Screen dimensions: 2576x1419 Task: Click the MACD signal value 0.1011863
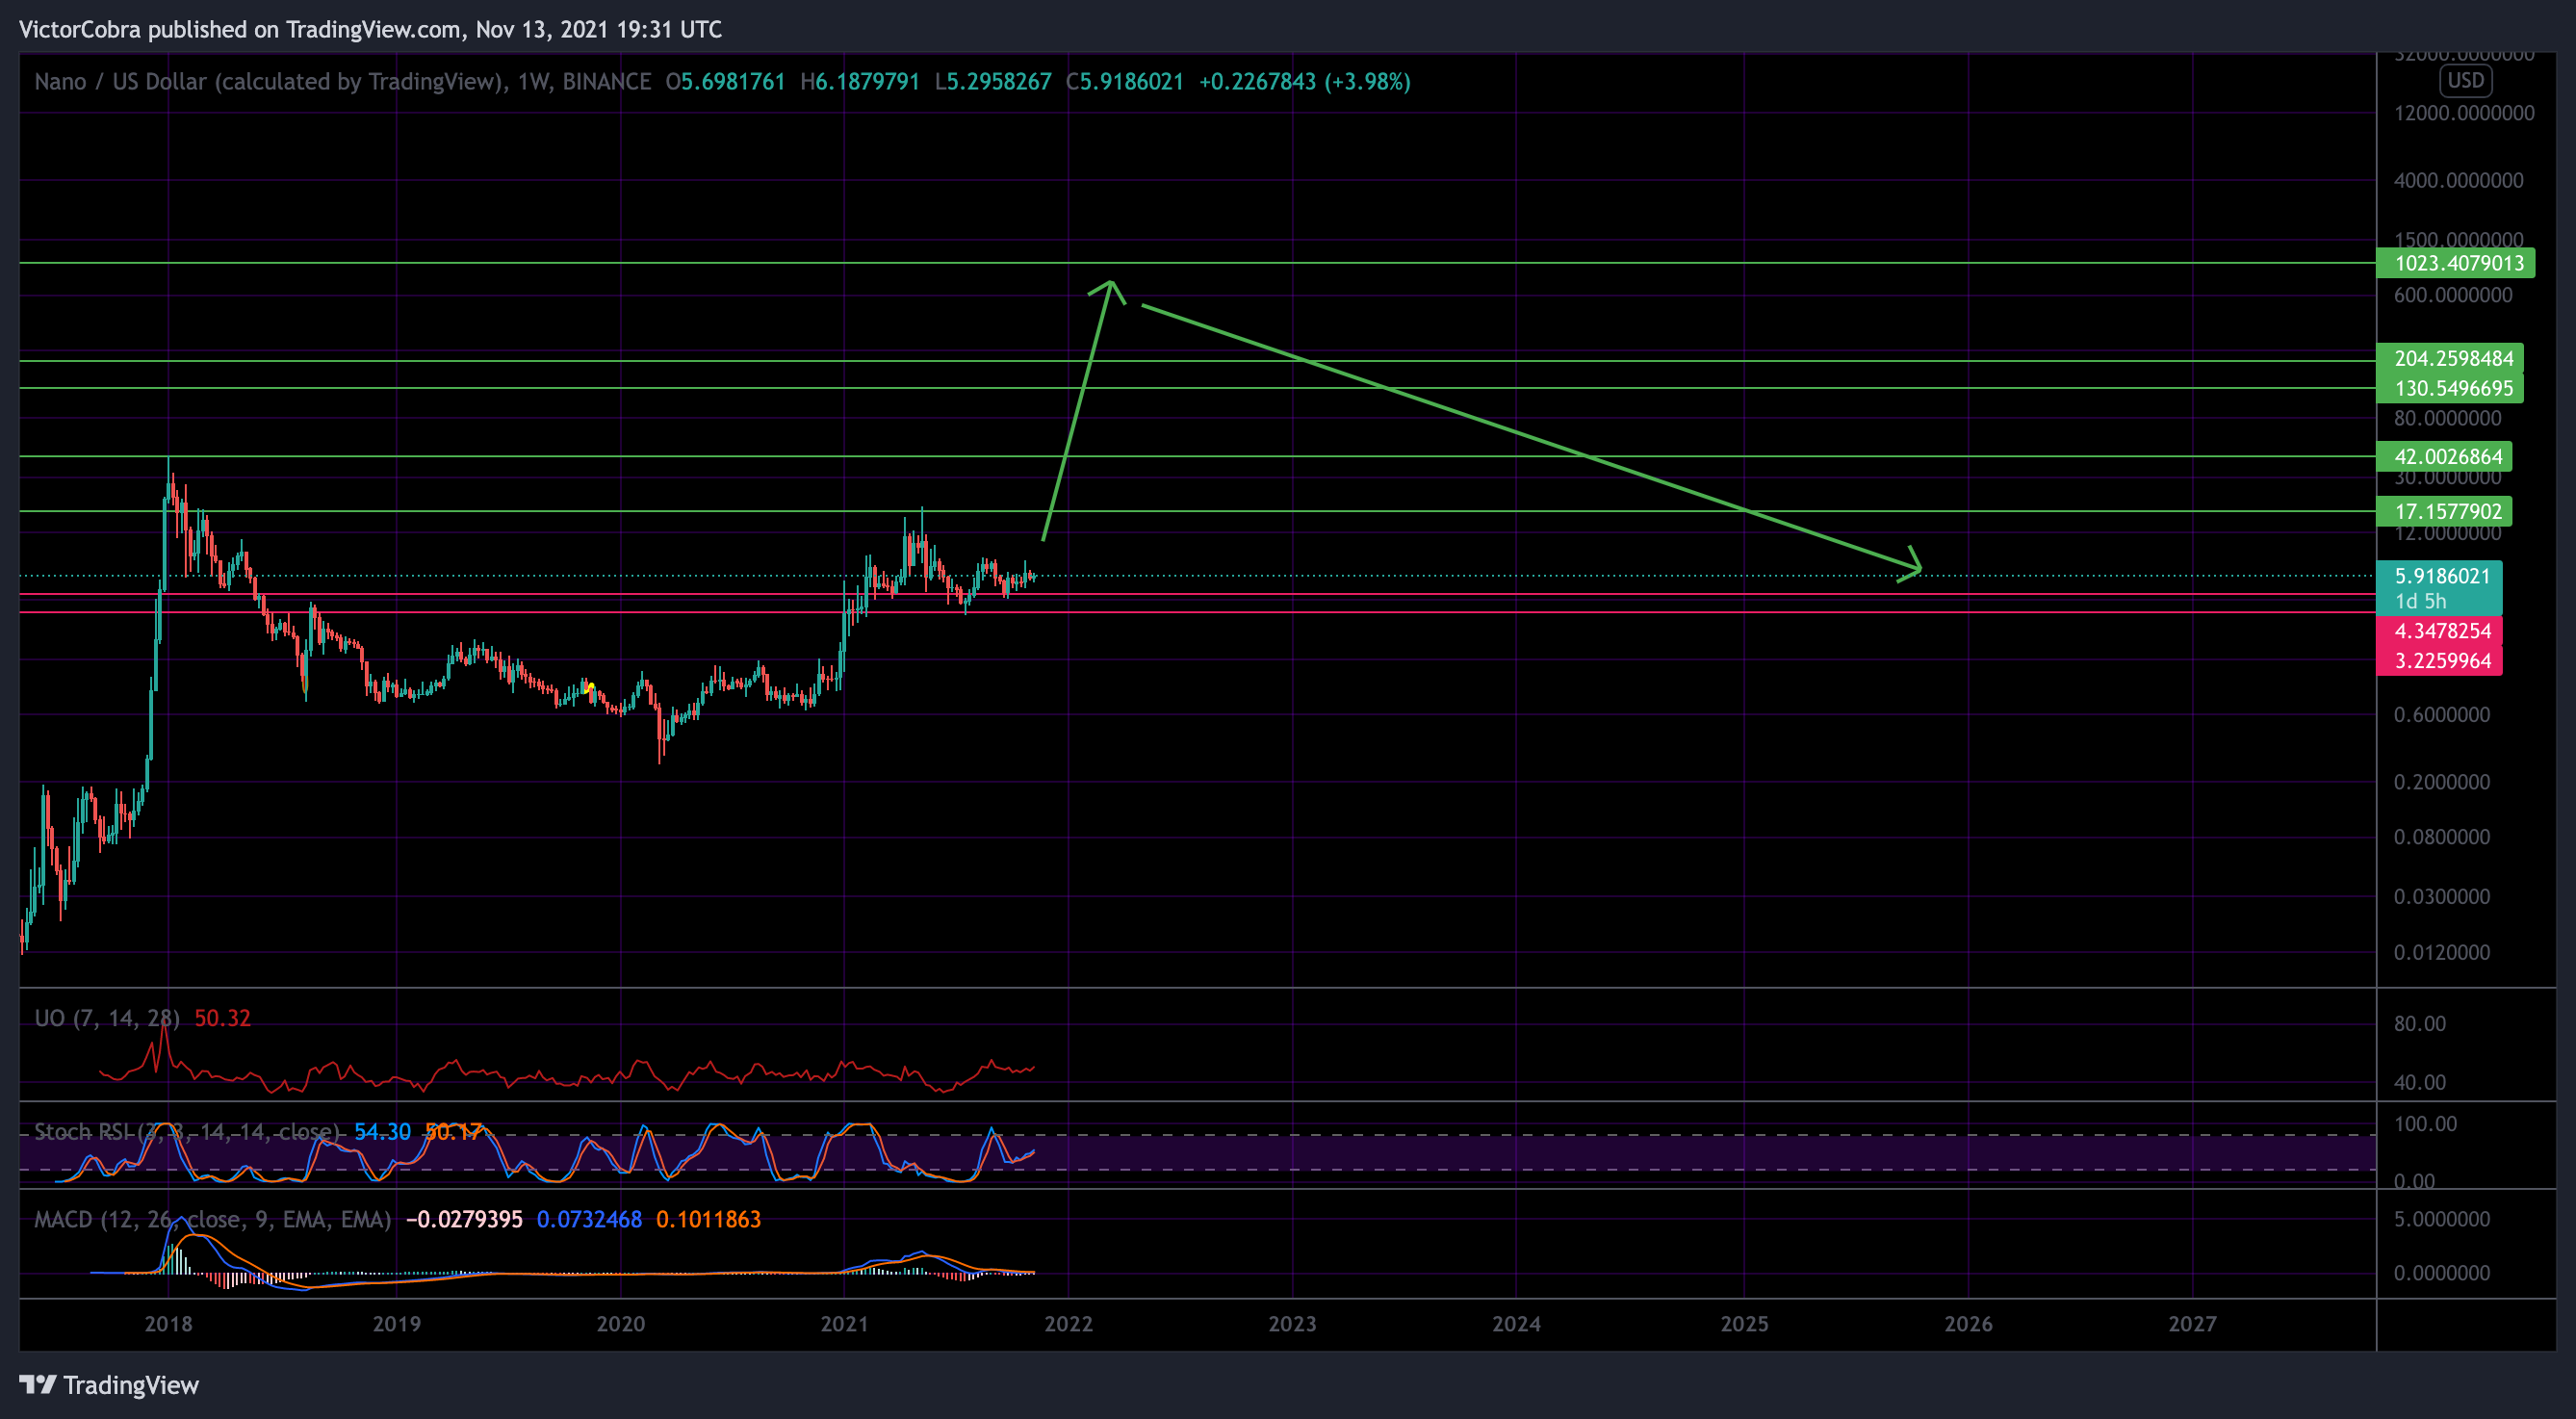click(x=708, y=1219)
